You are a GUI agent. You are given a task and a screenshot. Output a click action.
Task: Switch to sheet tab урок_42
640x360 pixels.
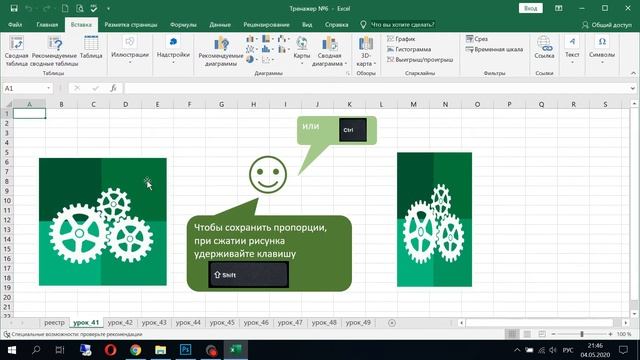(120, 322)
